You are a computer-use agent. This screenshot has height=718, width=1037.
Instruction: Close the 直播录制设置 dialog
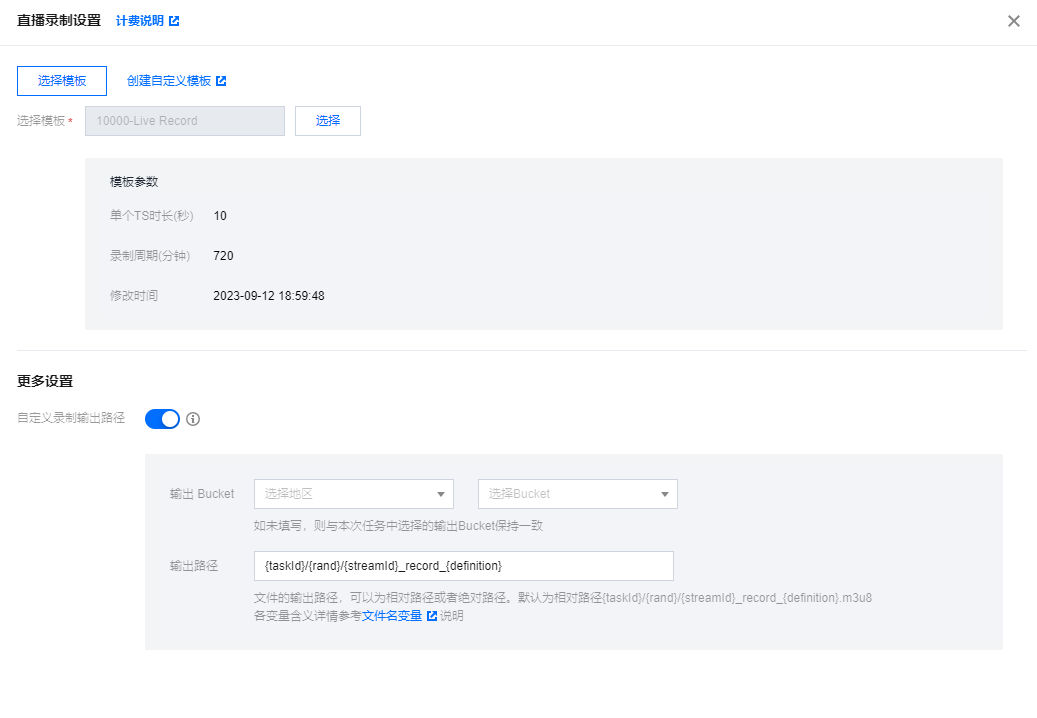tap(1013, 21)
